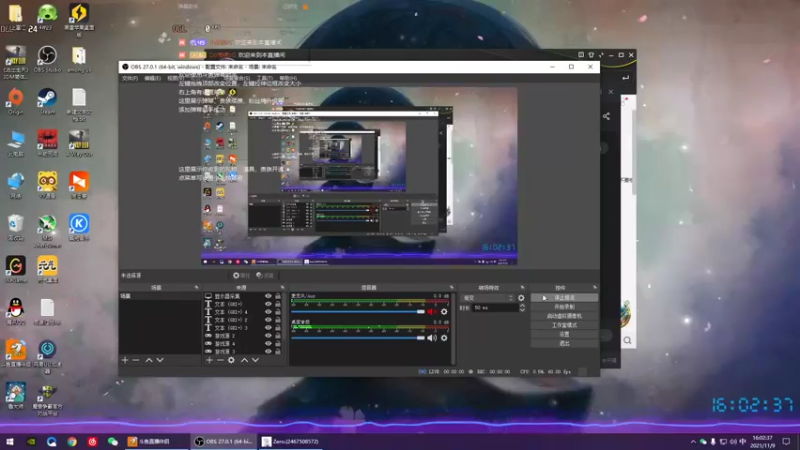
Task: Switch to the Zero chat window on the taskbar
Action: click(290, 441)
